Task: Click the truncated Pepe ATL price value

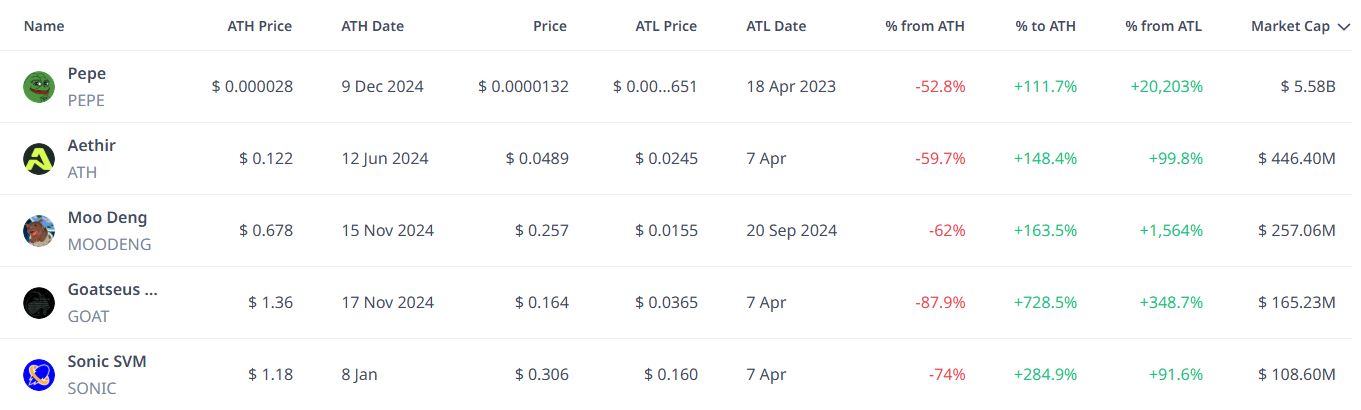Action: [x=655, y=87]
